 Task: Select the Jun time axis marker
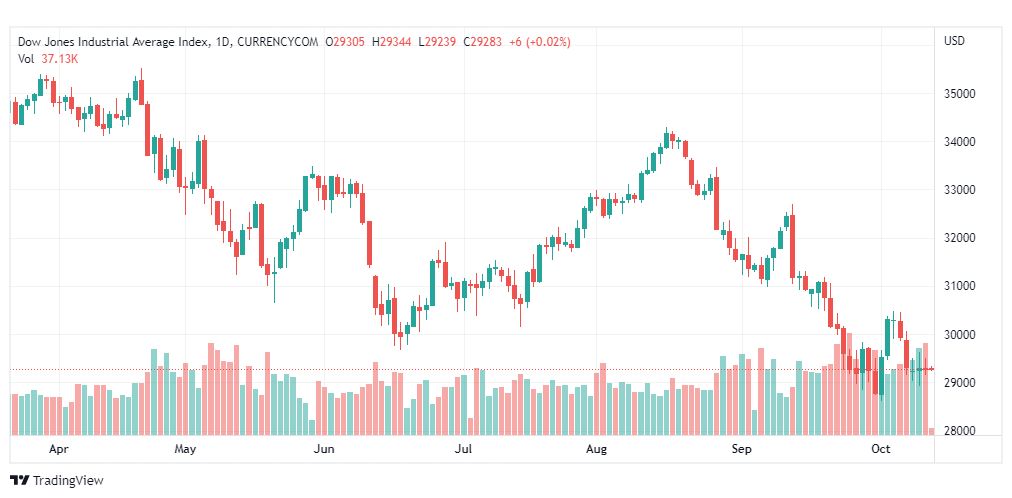click(x=323, y=448)
